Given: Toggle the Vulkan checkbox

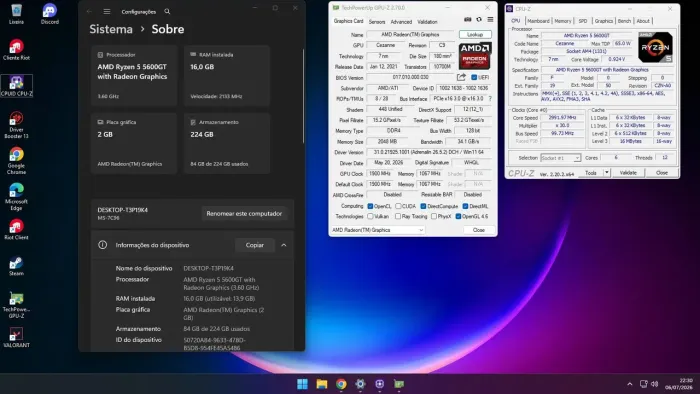Looking at the screenshot, I should 370,216.
